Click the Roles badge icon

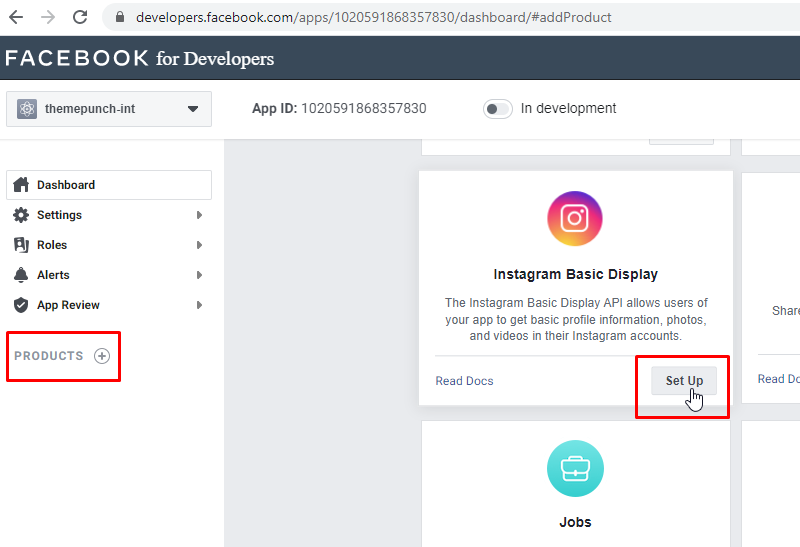[21, 245]
